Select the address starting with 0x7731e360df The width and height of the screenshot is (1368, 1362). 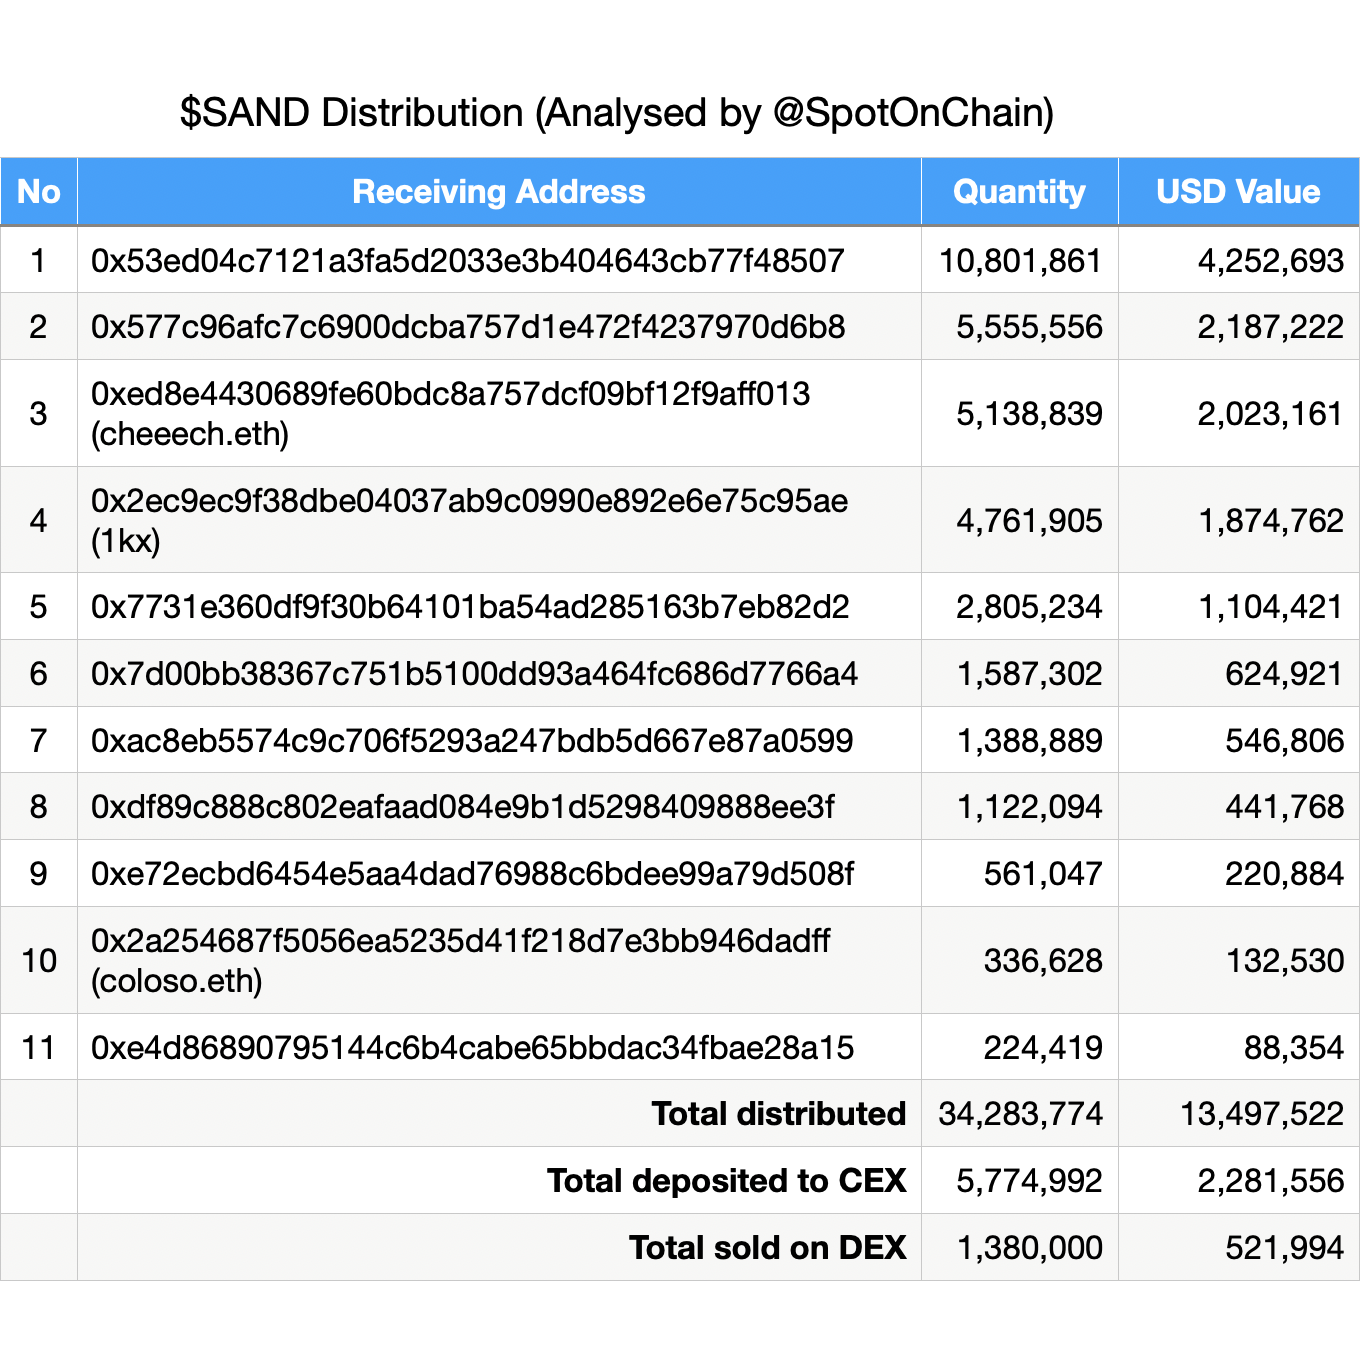pyautogui.click(x=470, y=607)
